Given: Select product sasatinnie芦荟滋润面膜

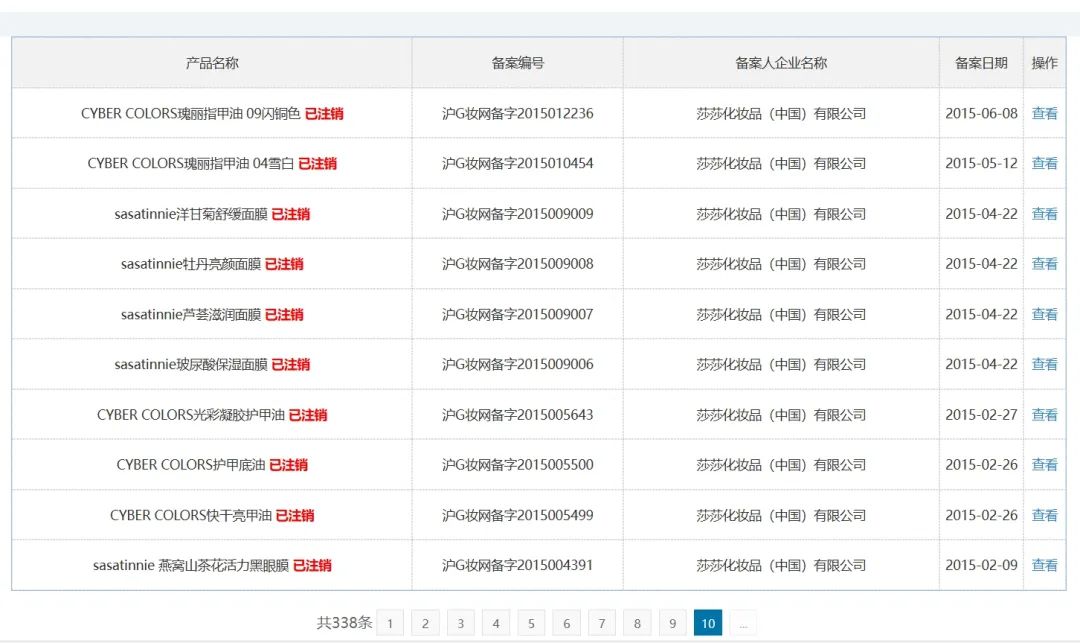Looking at the screenshot, I should [x=191, y=314].
